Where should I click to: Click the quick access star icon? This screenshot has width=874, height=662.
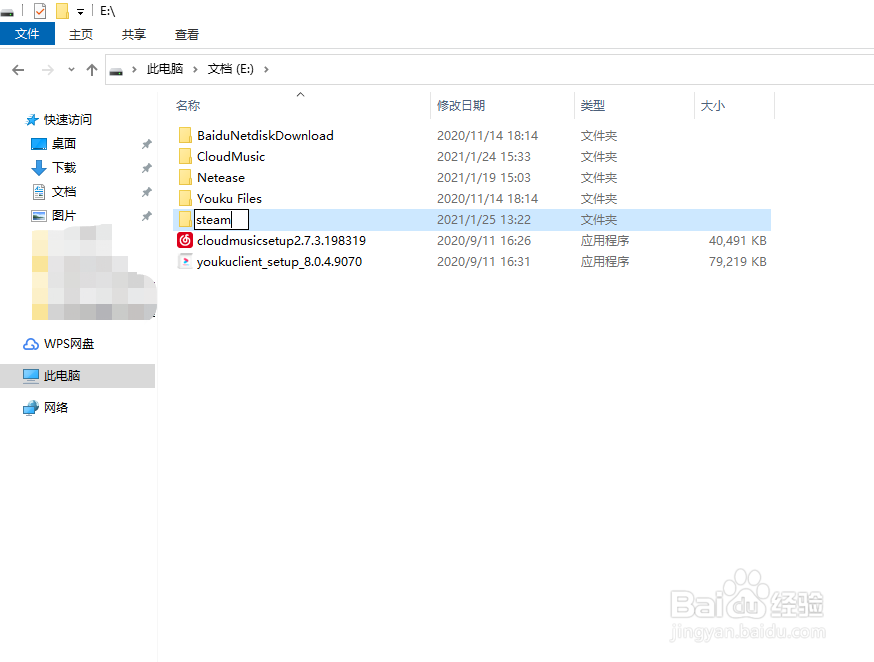32,120
